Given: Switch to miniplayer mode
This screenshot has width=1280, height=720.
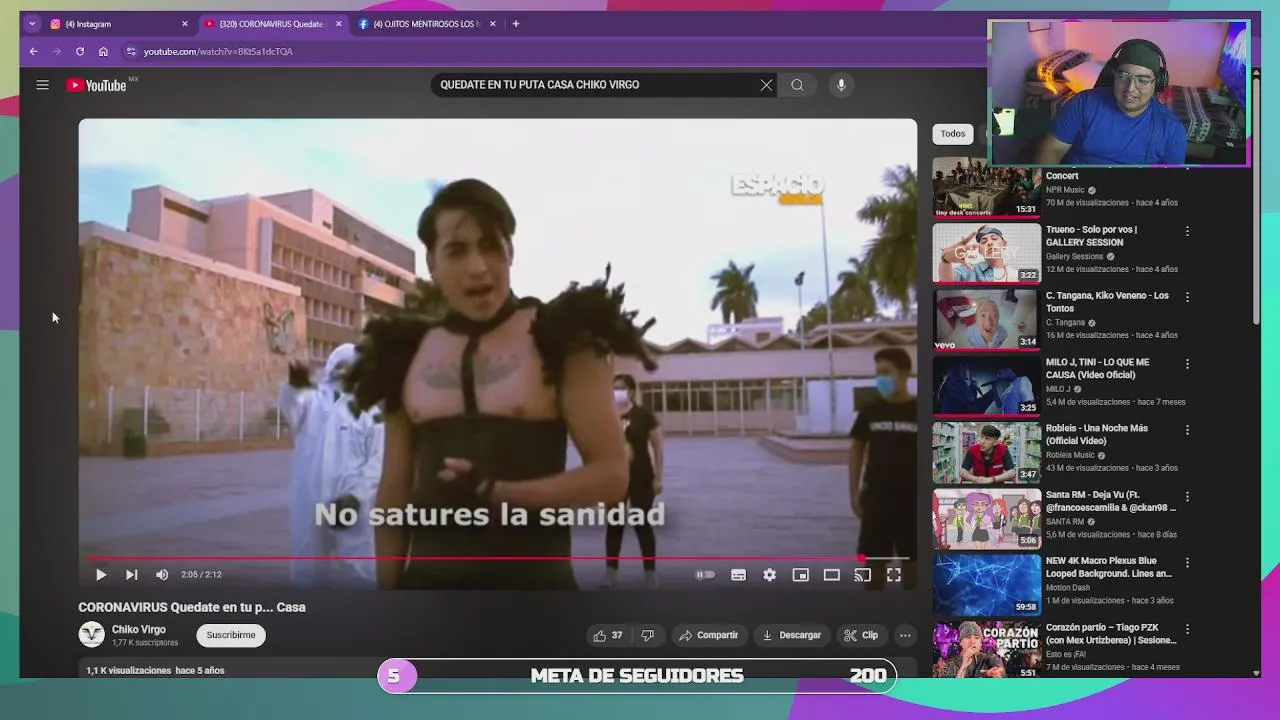Looking at the screenshot, I should [x=800, y=575].
